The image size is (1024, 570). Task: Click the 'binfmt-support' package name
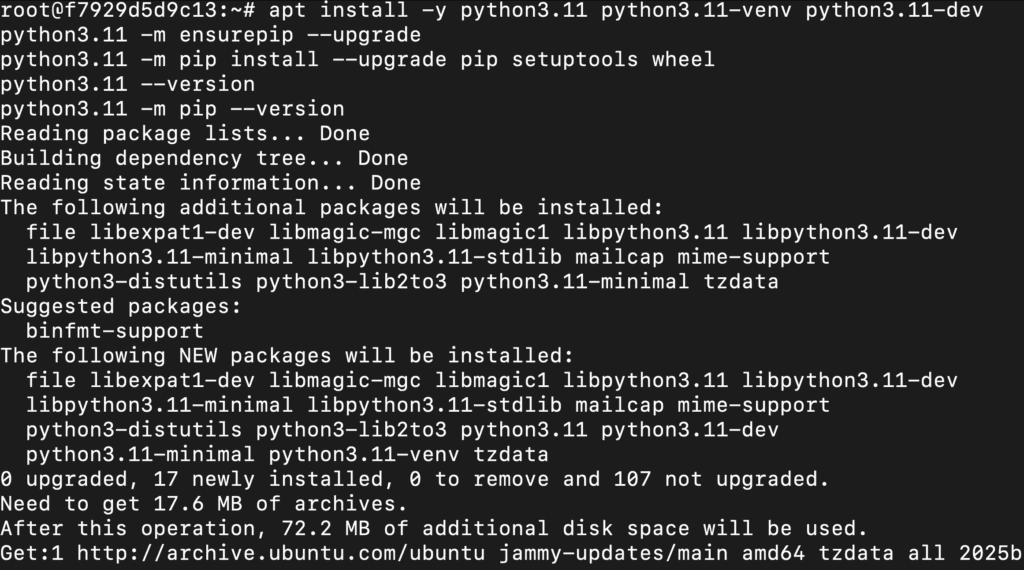[x=115, y=330]
